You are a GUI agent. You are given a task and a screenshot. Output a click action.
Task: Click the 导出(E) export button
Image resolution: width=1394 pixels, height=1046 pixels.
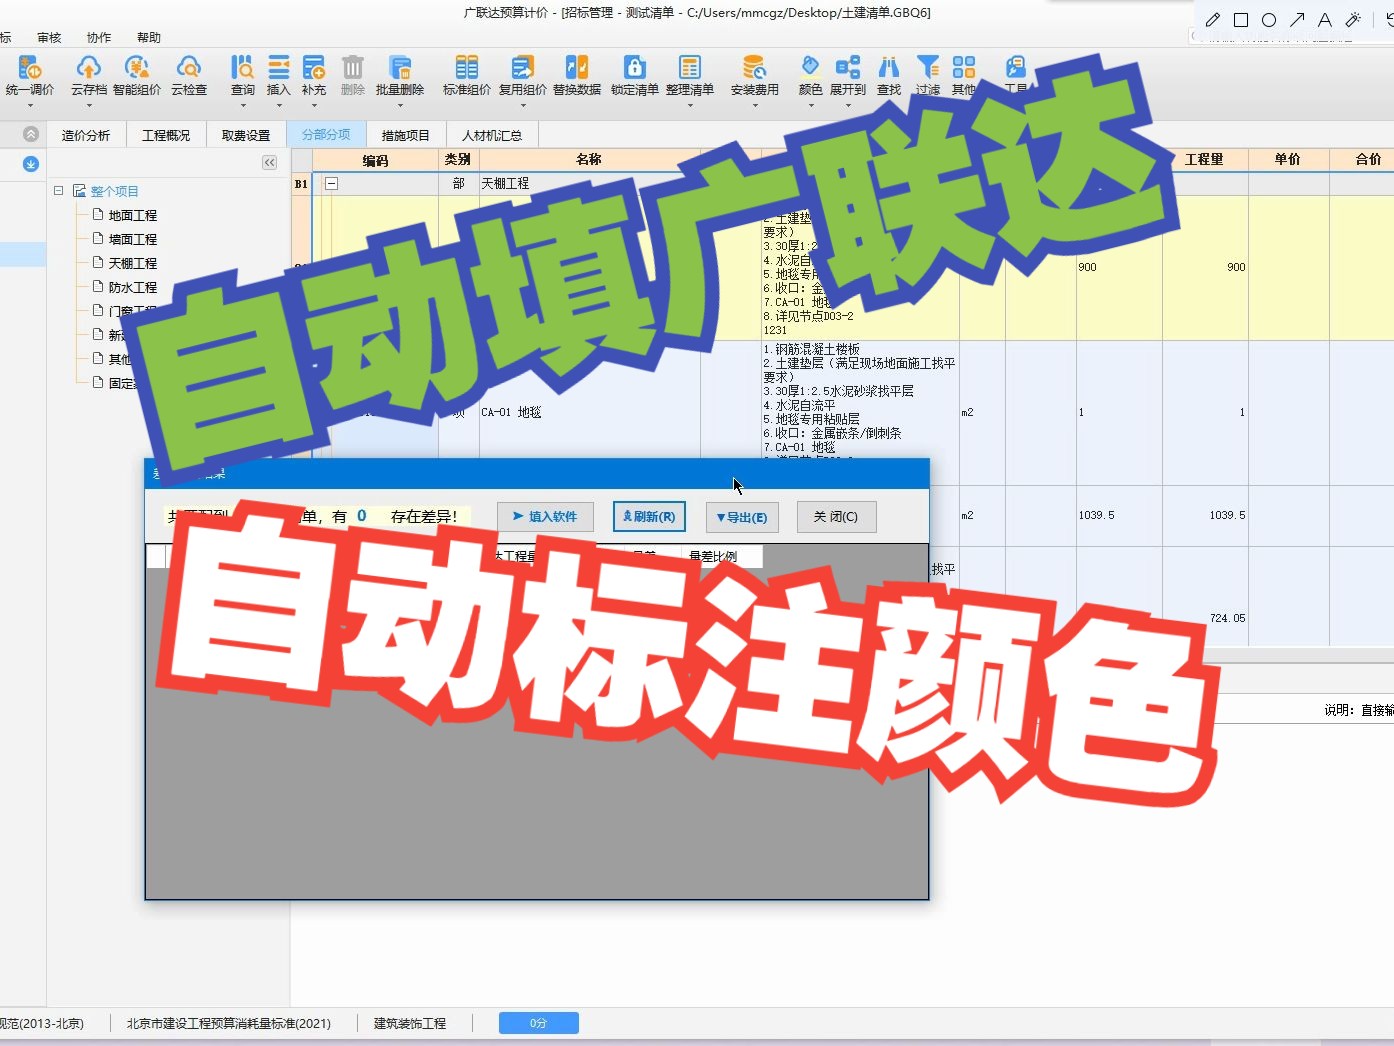tap(742, 517)
